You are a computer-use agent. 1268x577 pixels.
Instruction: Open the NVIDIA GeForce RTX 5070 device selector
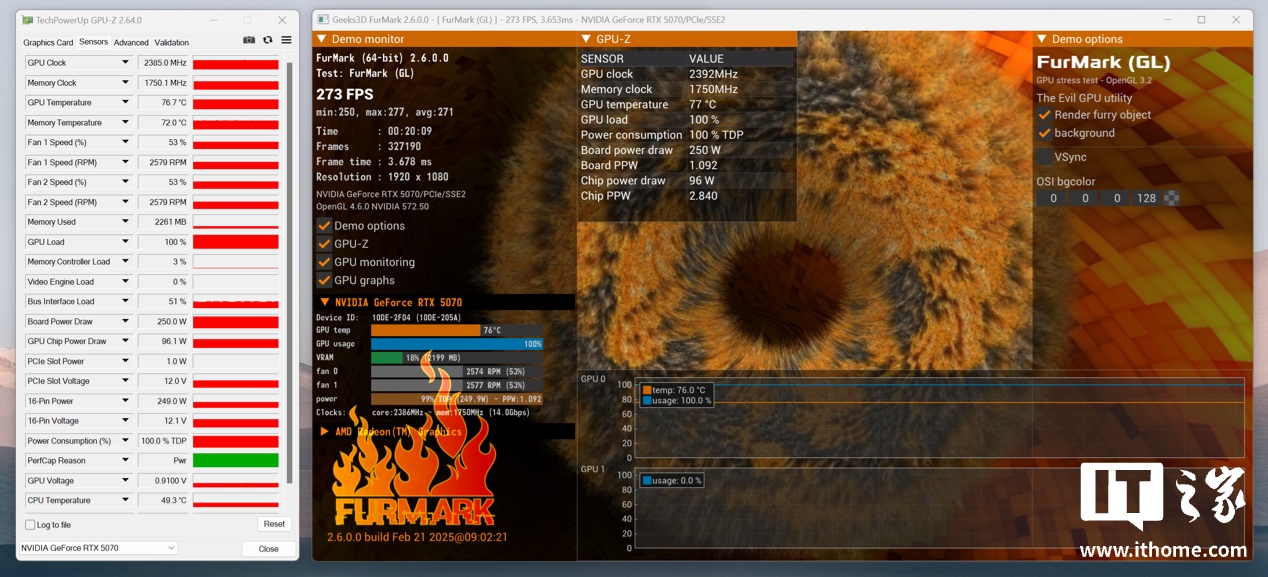(98, 548)
